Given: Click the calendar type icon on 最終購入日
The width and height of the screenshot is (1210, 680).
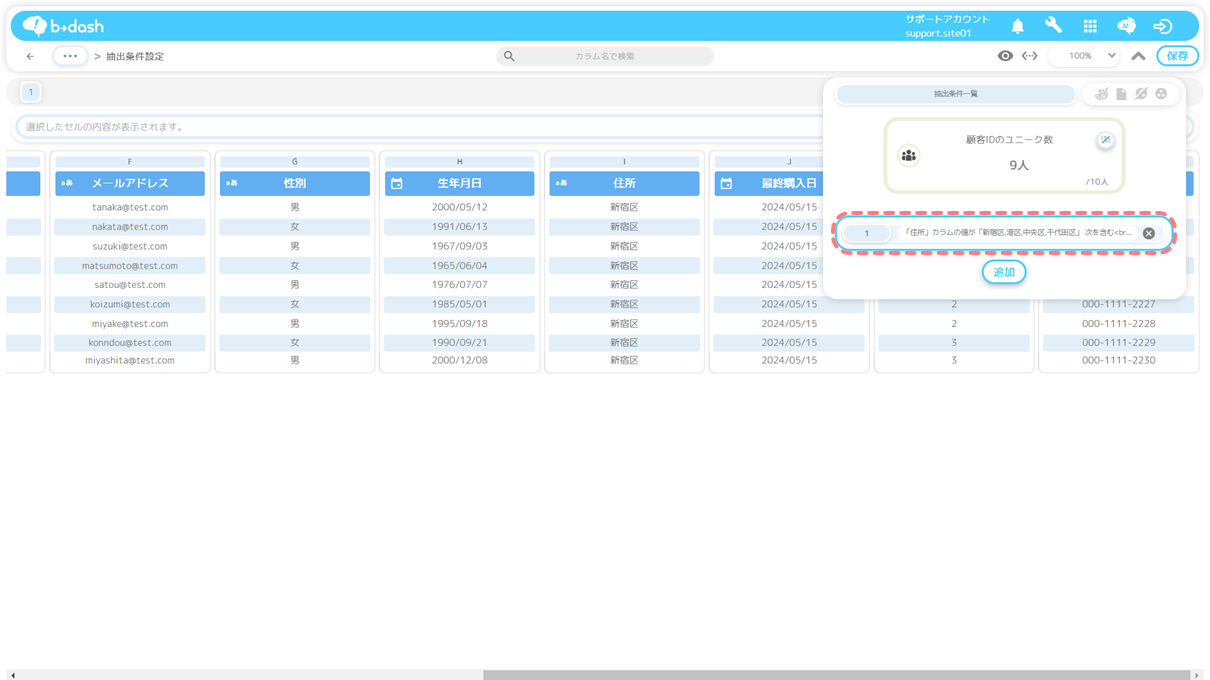Looking at the screenshot, I should coord(726,184).
